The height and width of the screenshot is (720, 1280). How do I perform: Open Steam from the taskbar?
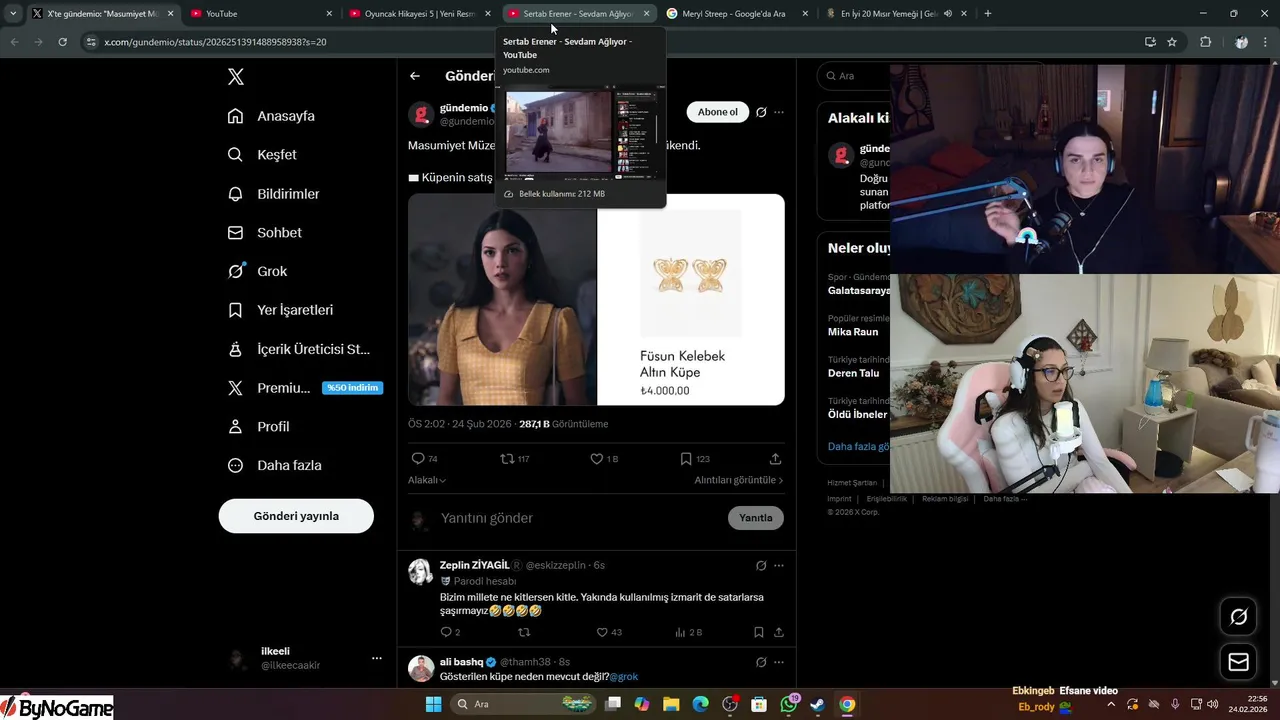(818, 704)
